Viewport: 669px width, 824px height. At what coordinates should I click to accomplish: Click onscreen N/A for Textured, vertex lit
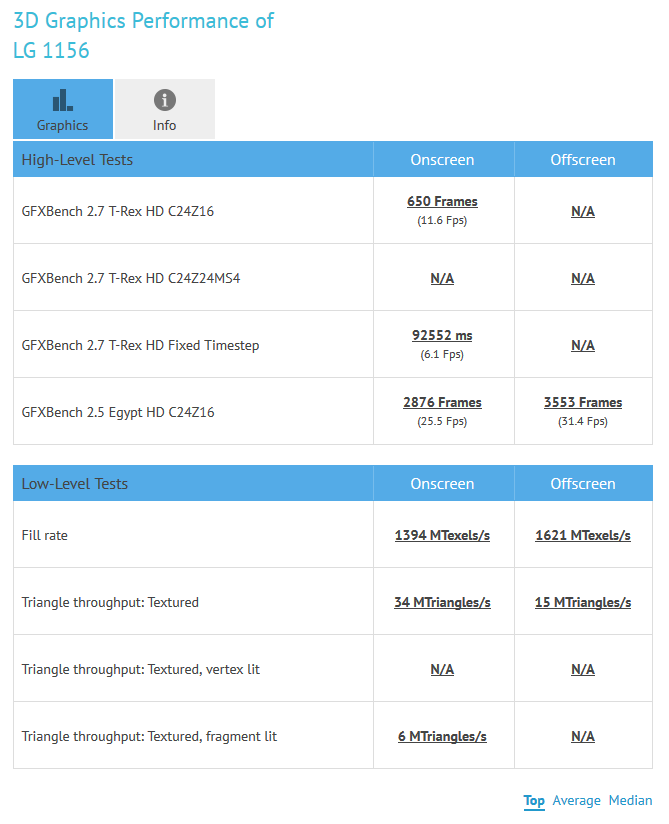click(x=442, y=669)
